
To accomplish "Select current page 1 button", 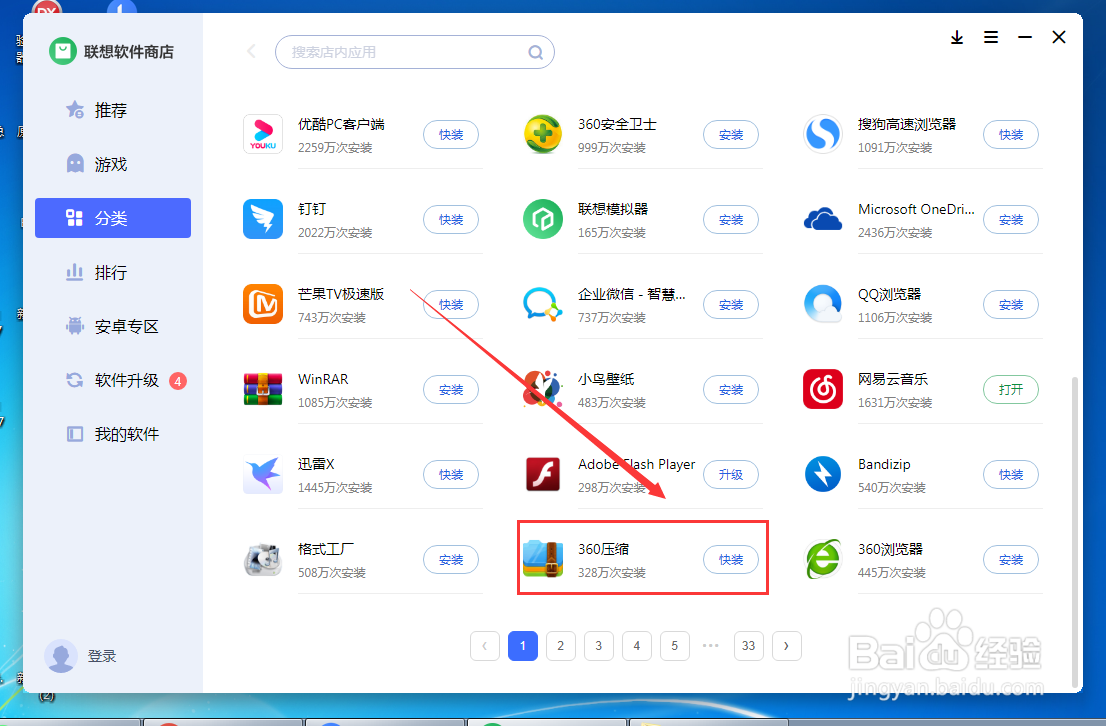I will coord(523,646).
